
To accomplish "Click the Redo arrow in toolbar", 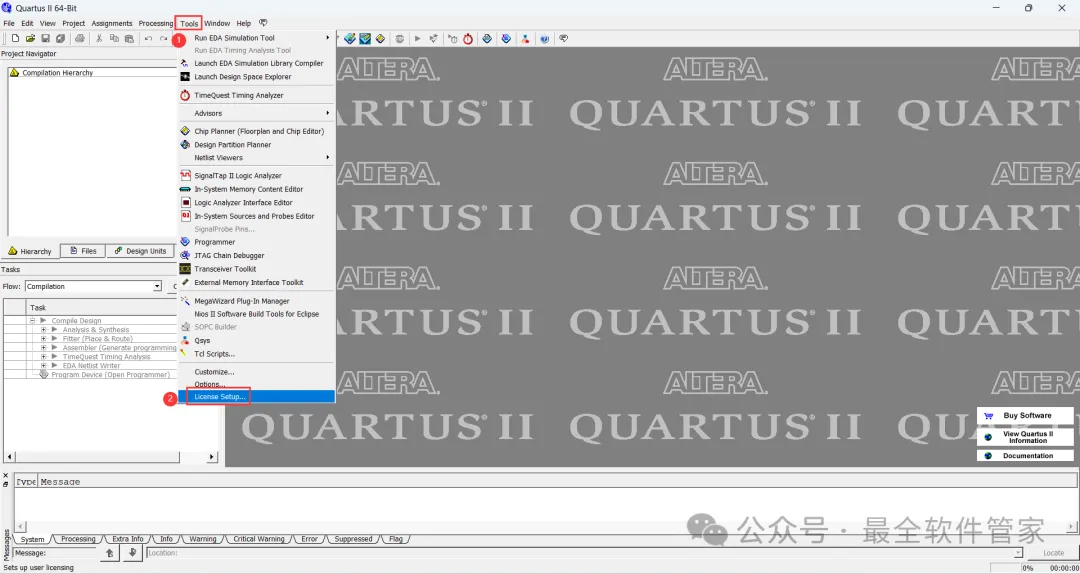I will [x=163, y=39].
